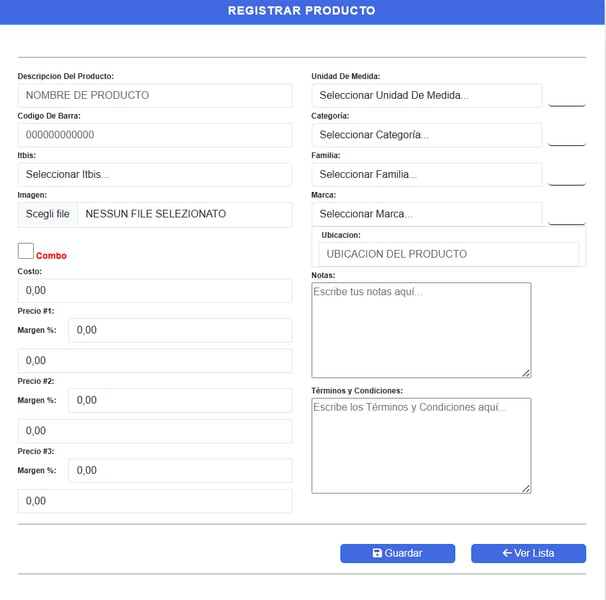Click the Margen % field under Precio #2
The width and height of the screenshot is (606, 600).
(x=180, y=400)
